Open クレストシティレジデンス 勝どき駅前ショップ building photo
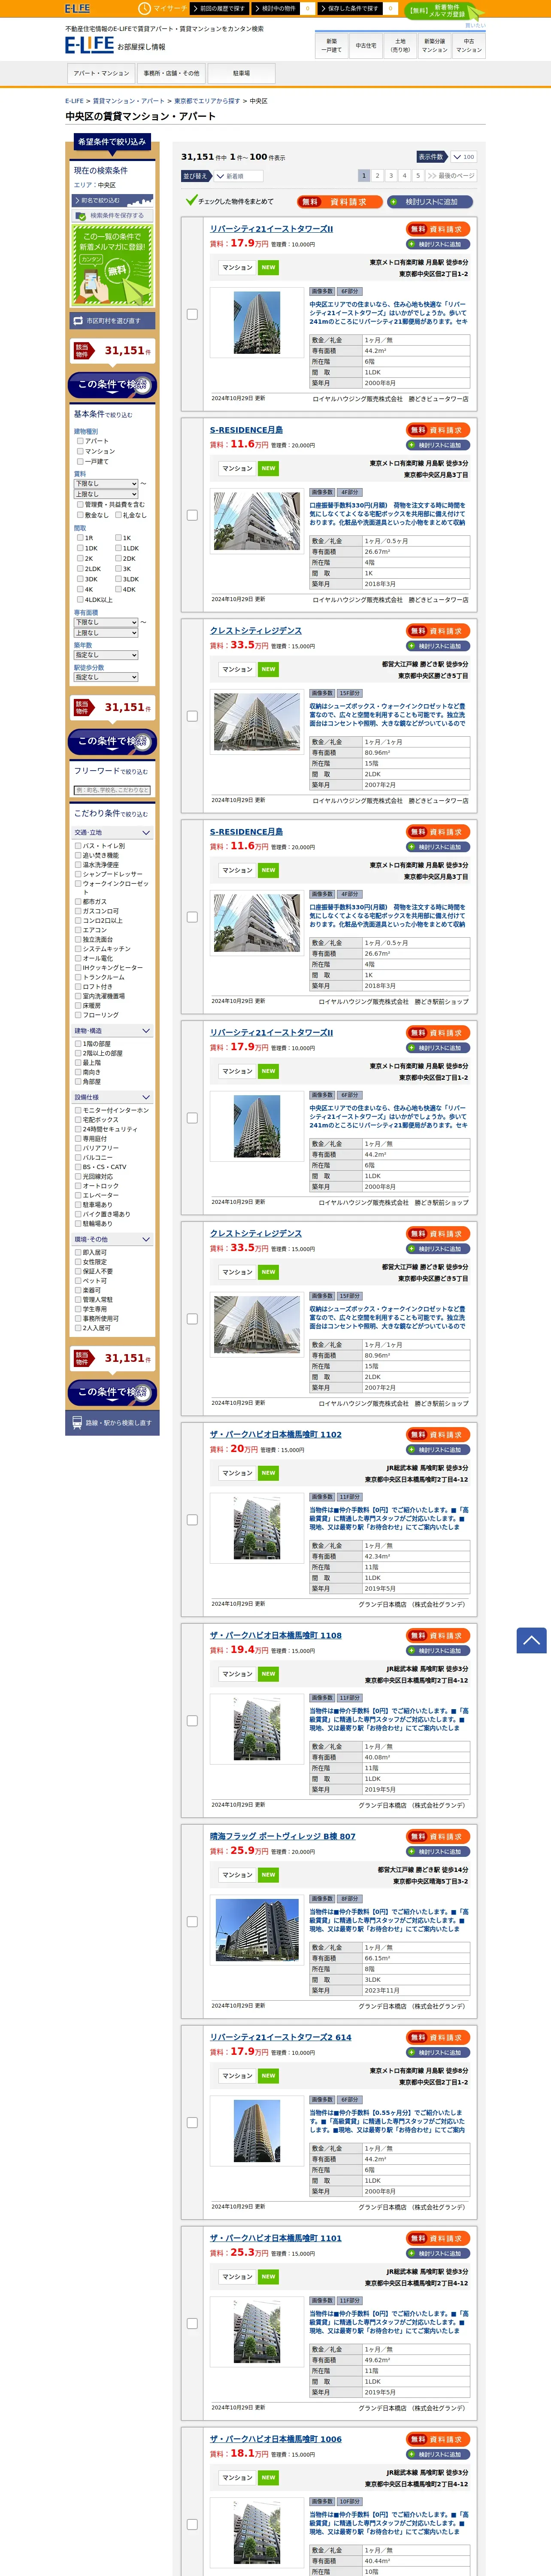Viewport: 551px width, 2576px height. point(257,1325)
